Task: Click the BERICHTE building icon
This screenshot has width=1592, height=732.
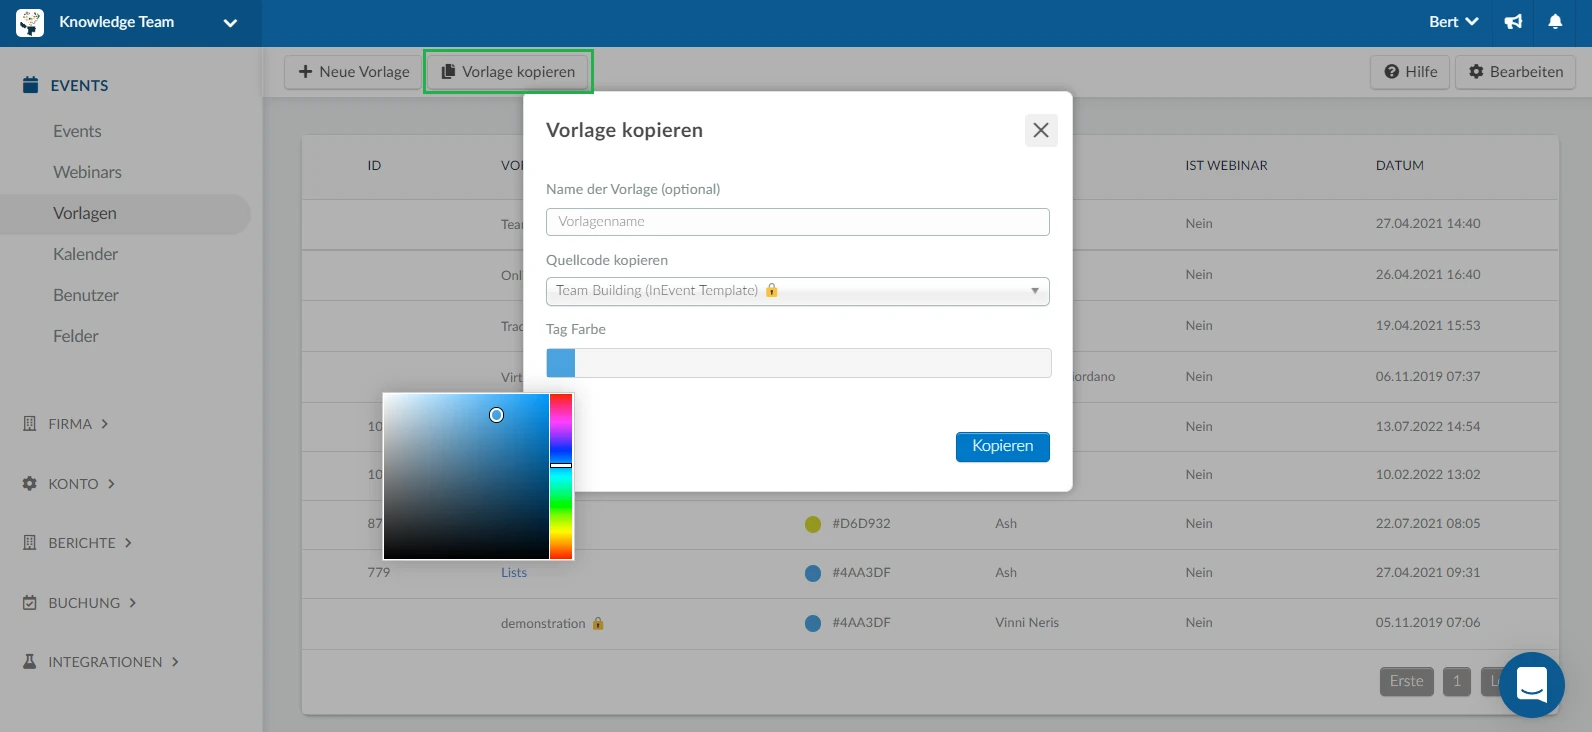Action: tap(30, 543)
